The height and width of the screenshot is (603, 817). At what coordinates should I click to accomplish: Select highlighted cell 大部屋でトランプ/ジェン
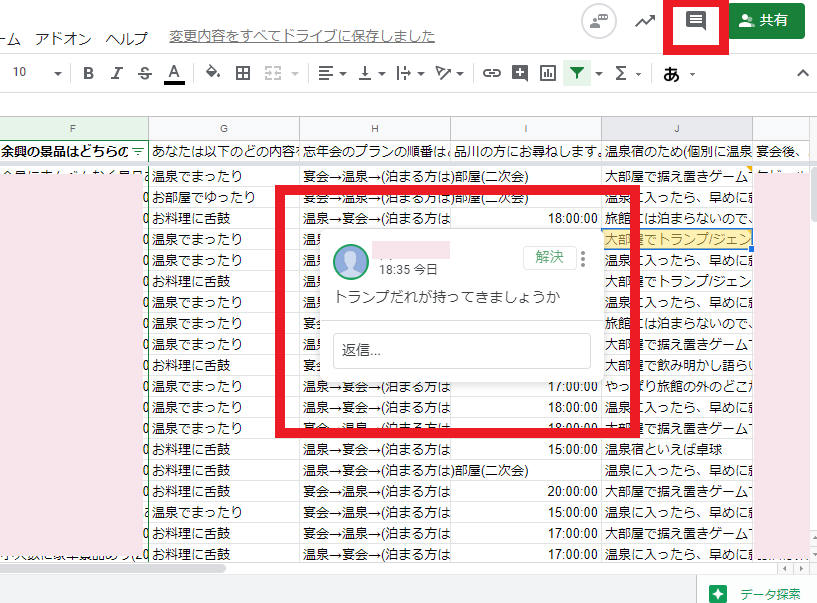click(677, 239)
